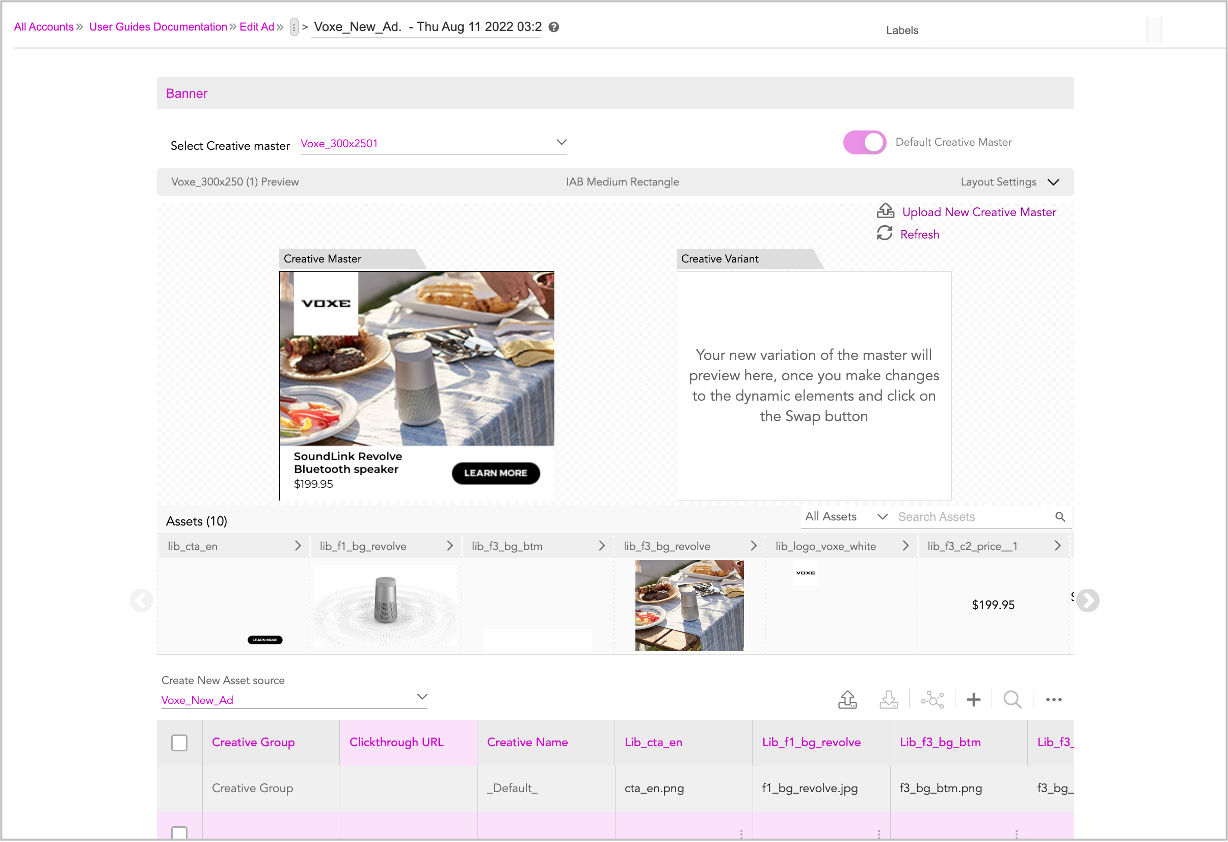1228x842 pixels.
Task: Open User Guides Documentation breadcrumb link
Action: [158, 27]
